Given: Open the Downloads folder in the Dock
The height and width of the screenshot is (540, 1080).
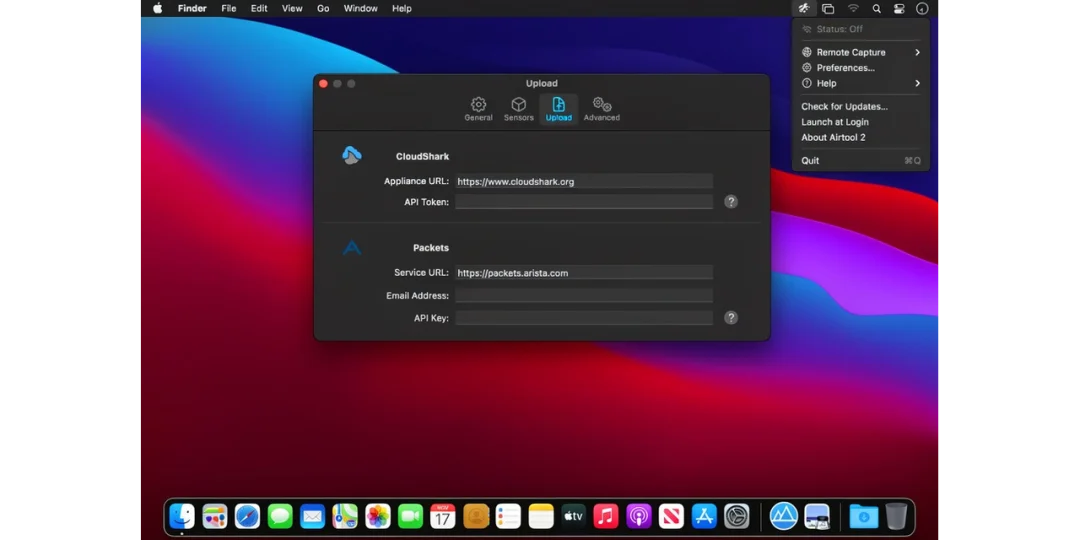Looking at the screenshot, I should coord(864,516).
